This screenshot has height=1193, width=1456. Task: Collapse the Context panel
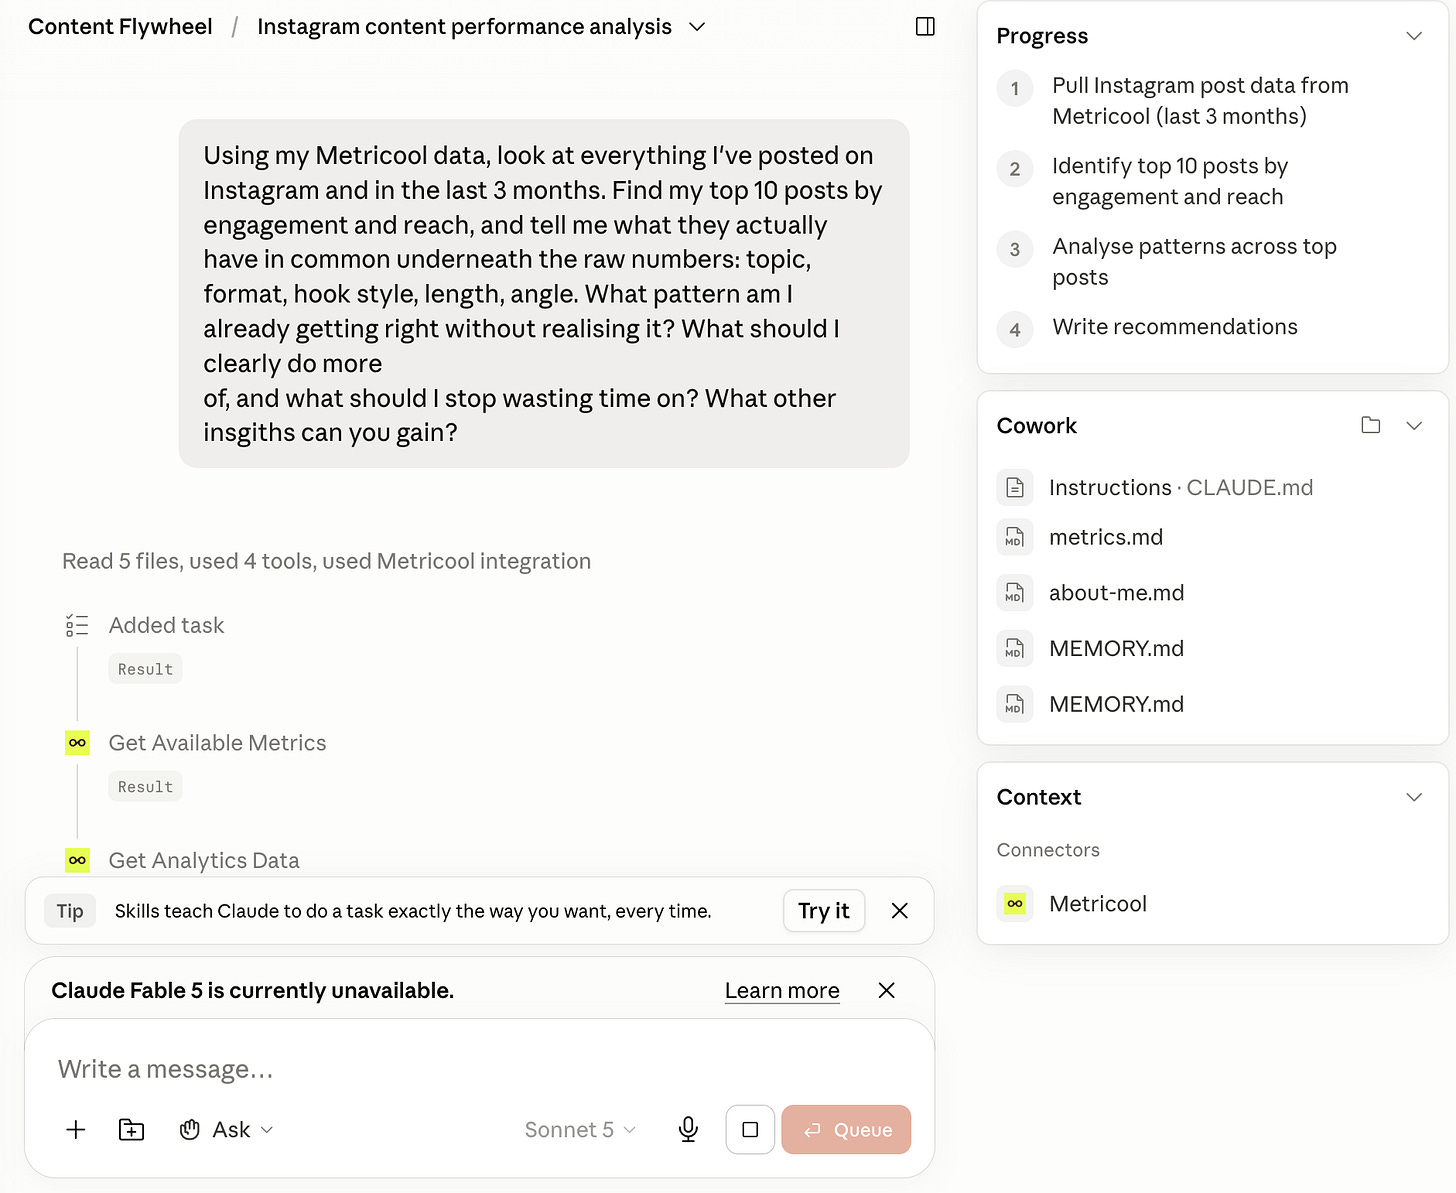tap(1414, 797)
